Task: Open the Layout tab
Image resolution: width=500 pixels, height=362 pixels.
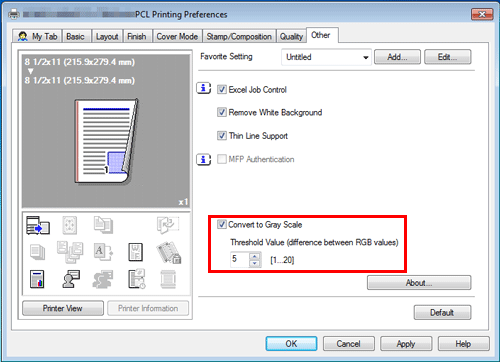Action: pos(107,36)
